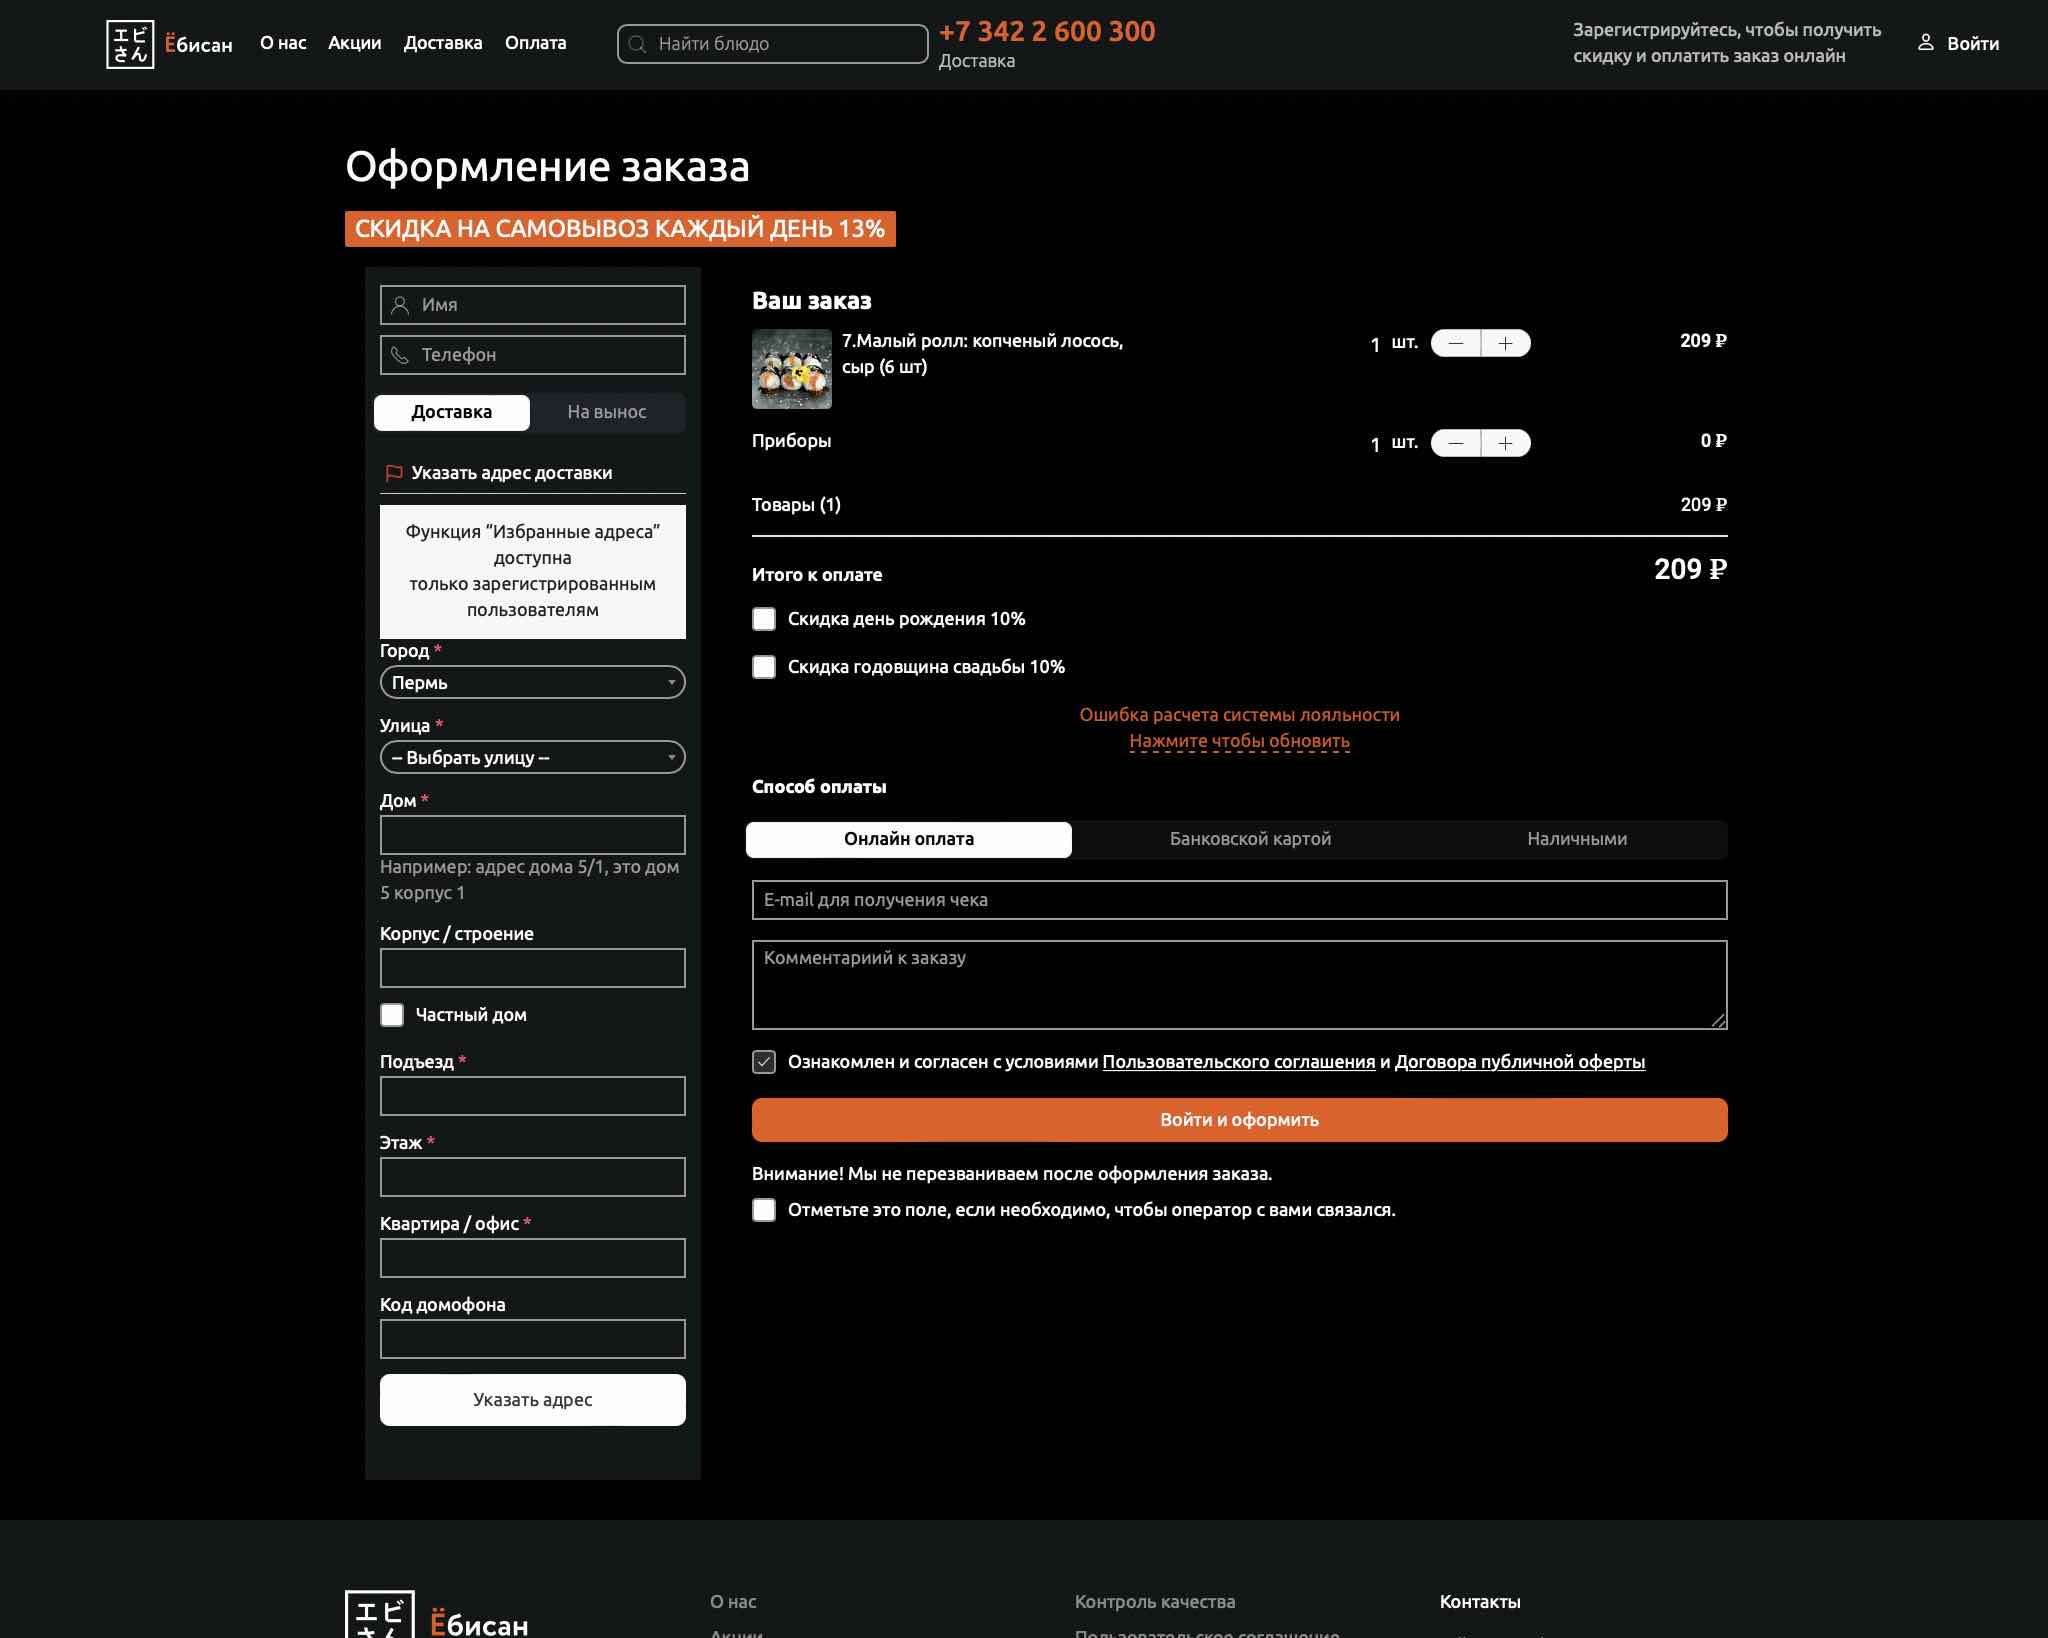Enable birthday 10% discount checkbox

tap(764, 619)
